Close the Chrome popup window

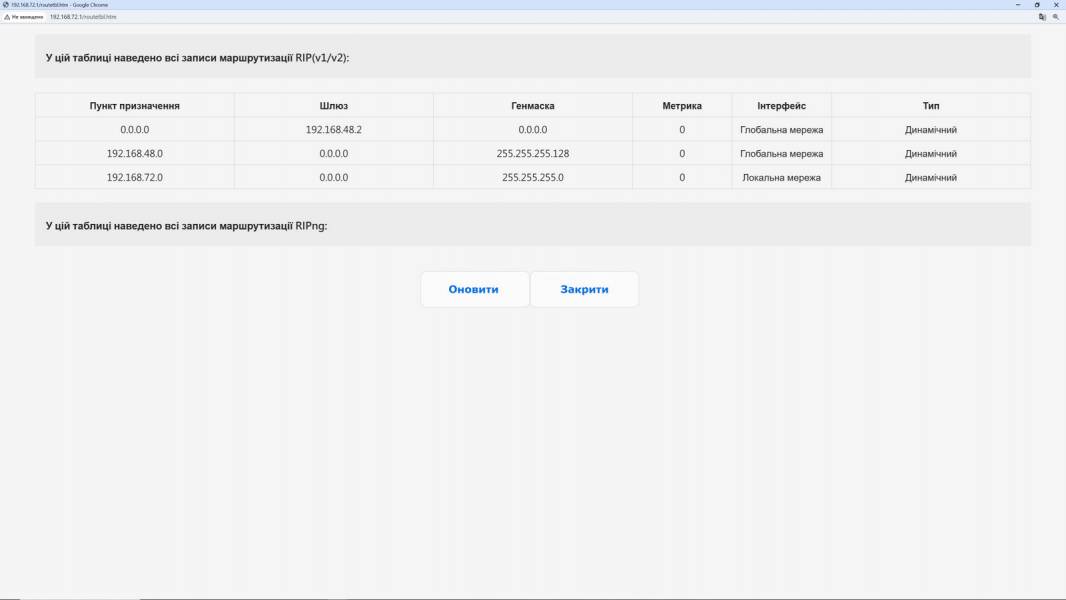[1056, 5]
